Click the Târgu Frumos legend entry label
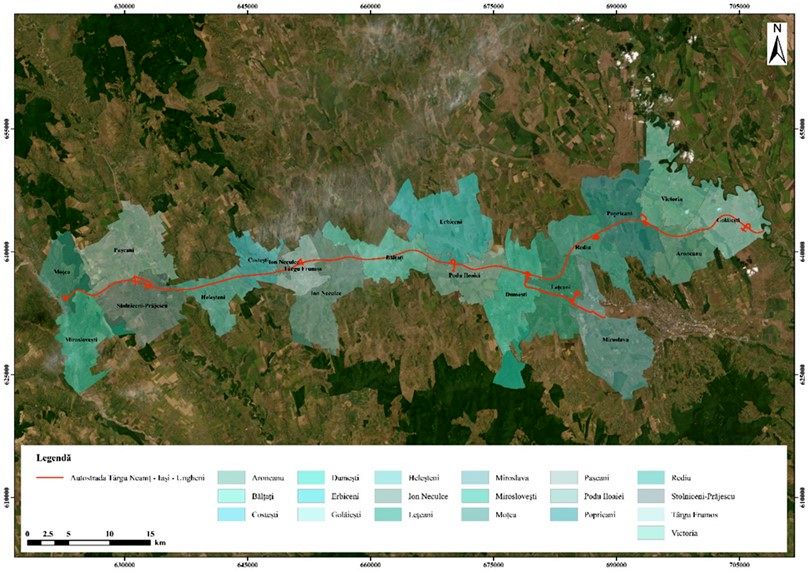Viewport: 808px width, 571px height. coord(698,514)
